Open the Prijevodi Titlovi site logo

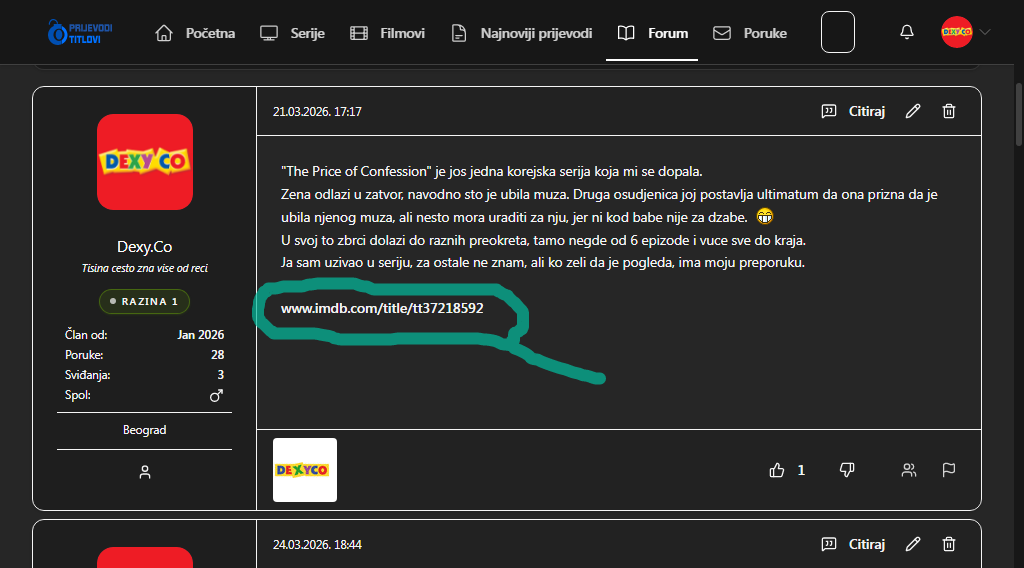click(x=80, y=32)
